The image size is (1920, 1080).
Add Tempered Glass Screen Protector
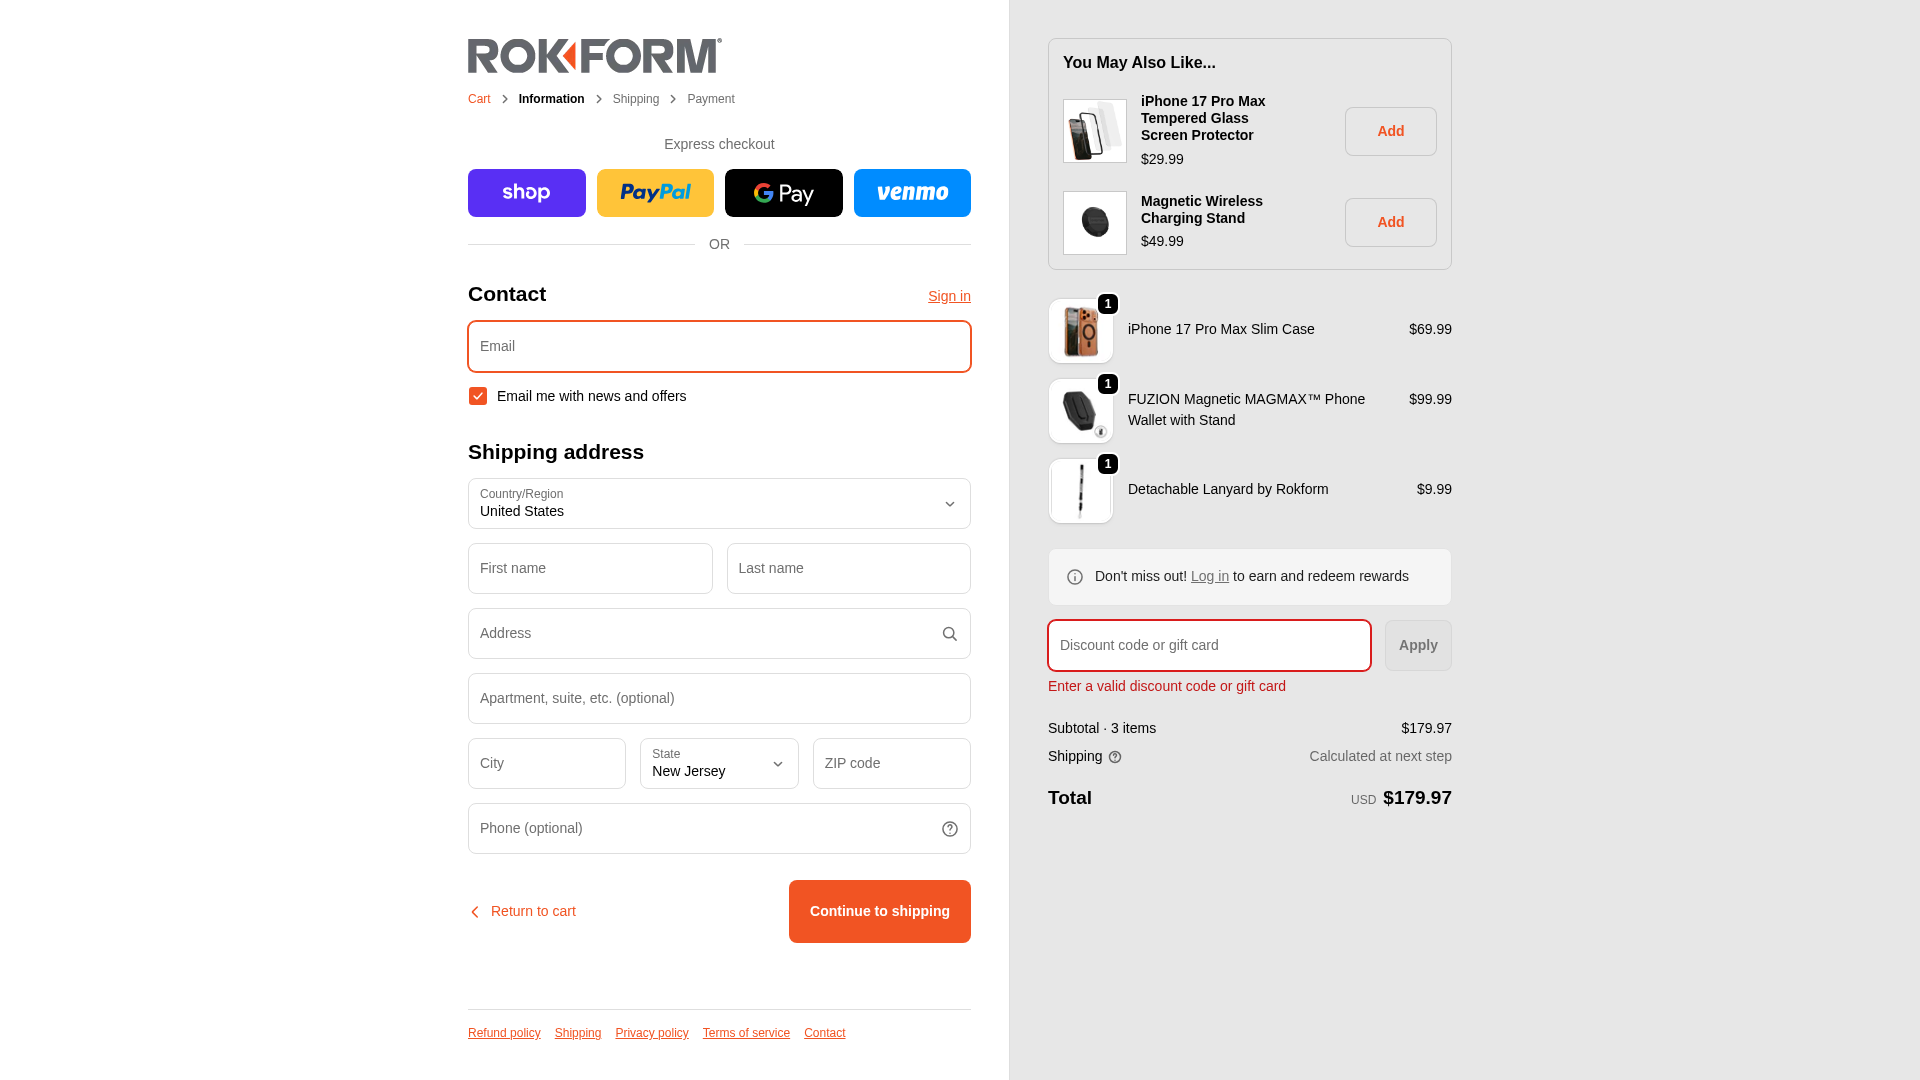1390,131
